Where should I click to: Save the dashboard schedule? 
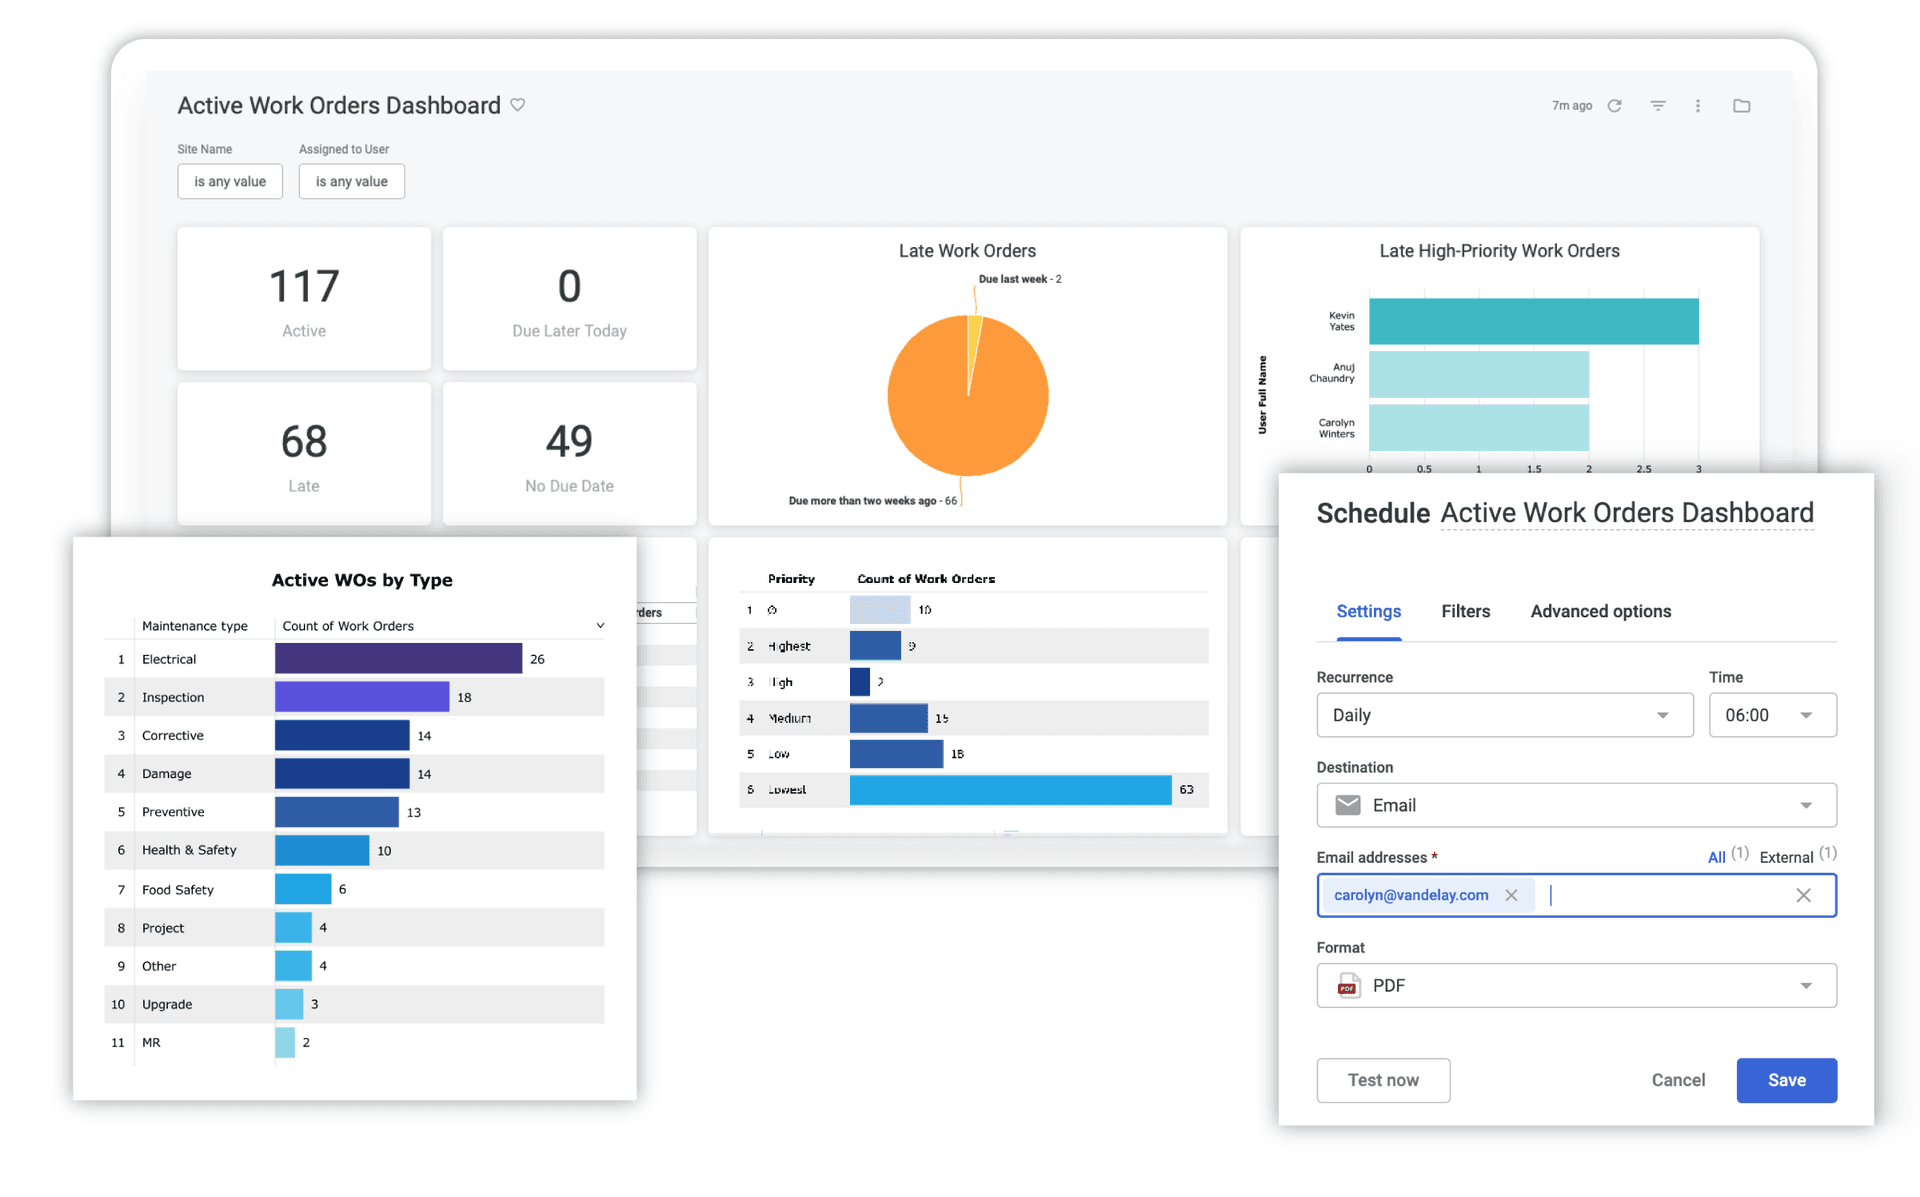[1786, 1080]
